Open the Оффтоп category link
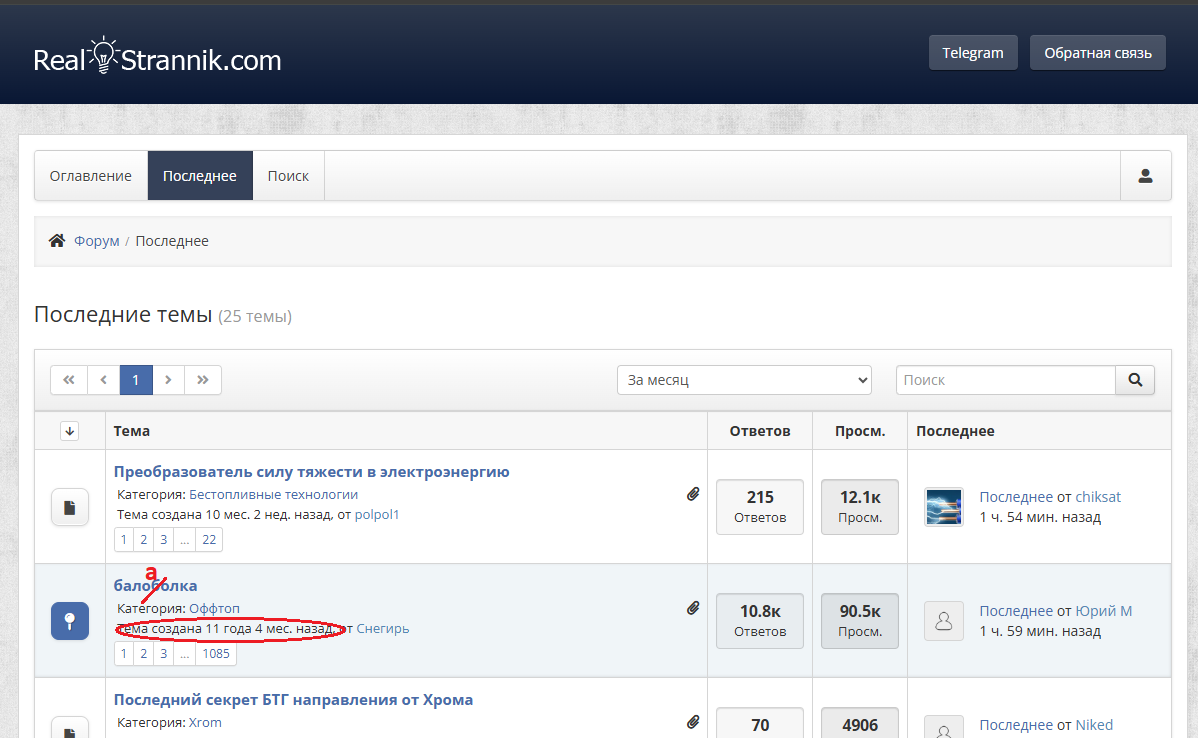Viewport: 1198px width, 738px height. point(215,608)
